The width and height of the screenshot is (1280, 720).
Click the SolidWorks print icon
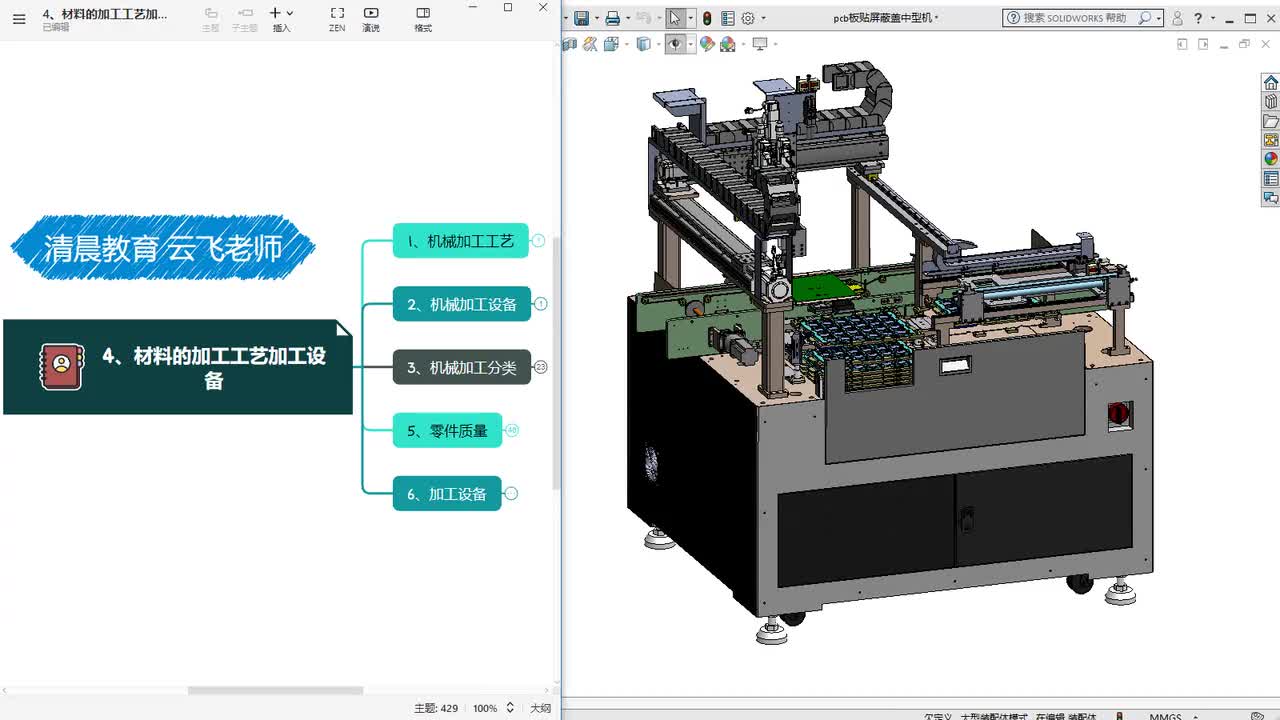click(612, 18)
